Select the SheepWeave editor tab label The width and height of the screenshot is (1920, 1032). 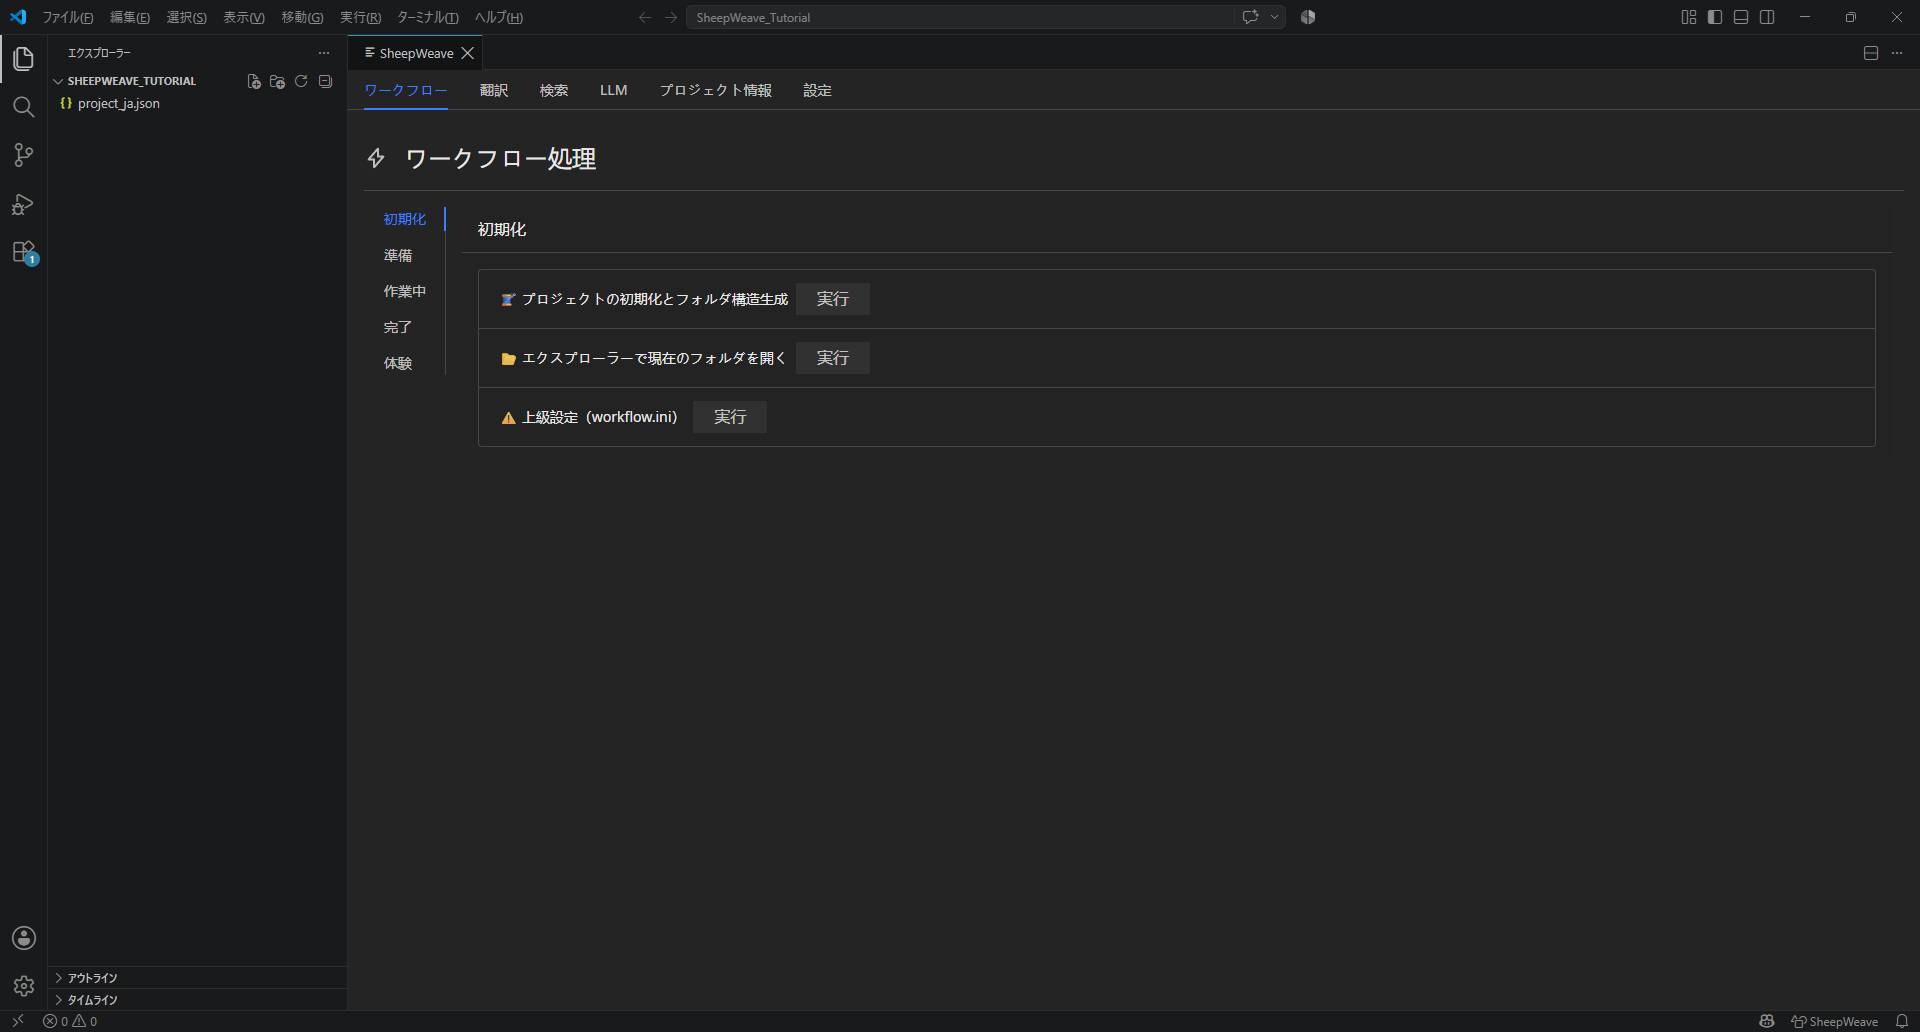click(x=416, y=53)
